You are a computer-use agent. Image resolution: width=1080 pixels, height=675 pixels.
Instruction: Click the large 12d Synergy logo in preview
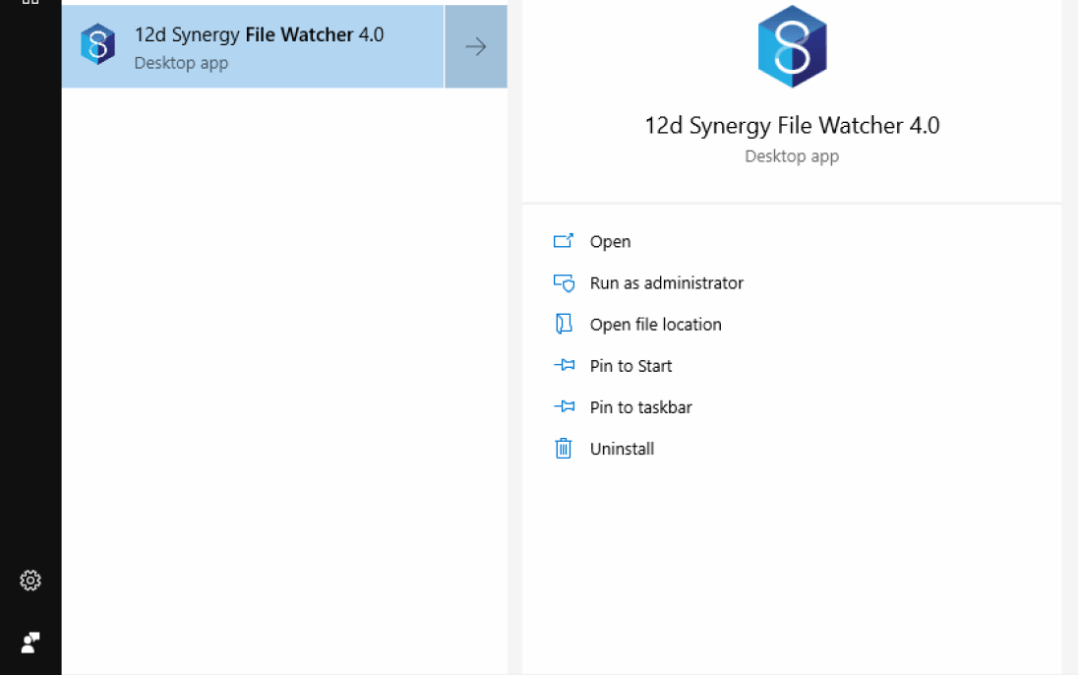792,46
